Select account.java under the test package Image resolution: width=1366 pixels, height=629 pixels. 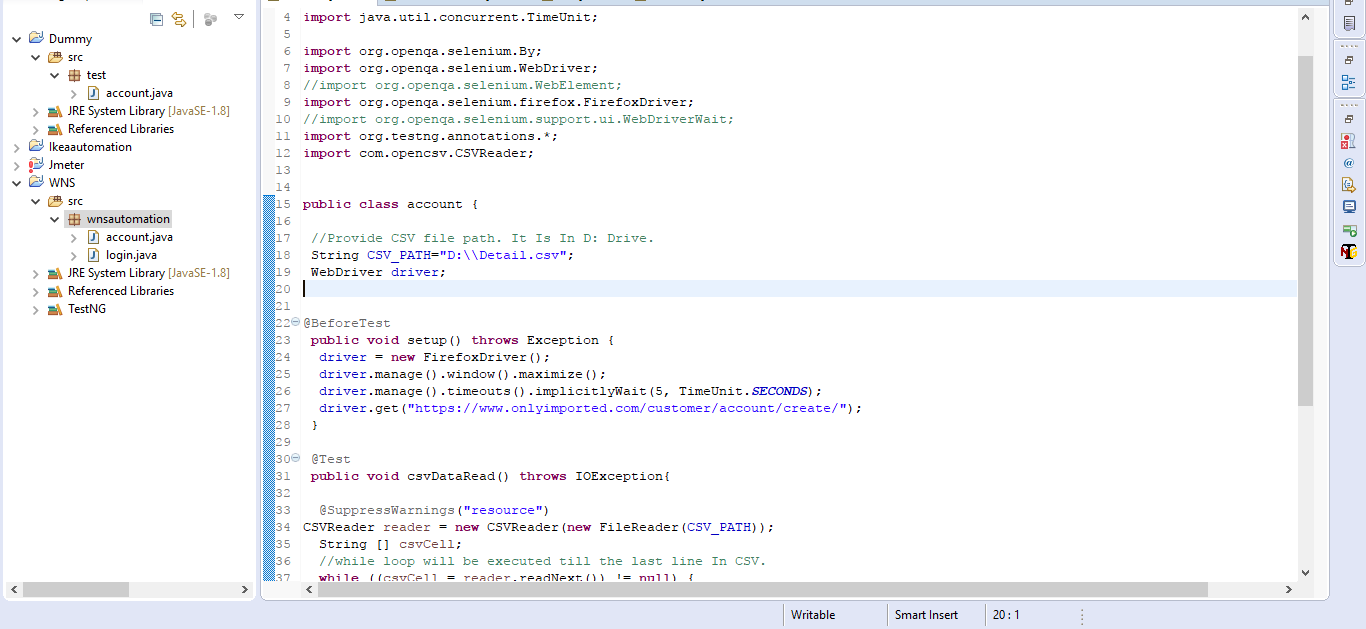pyautogui.click(x=139, y=93)
